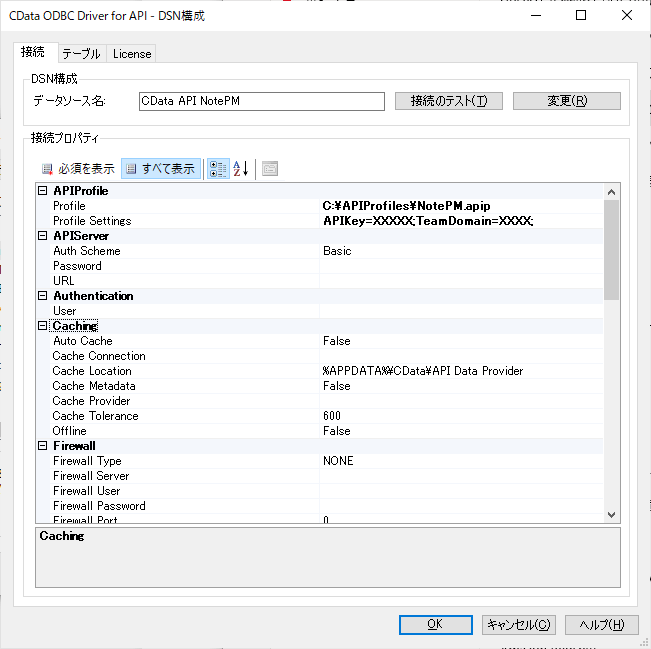
Task: Select the categorized view icon
Action: tap(218, 169)
